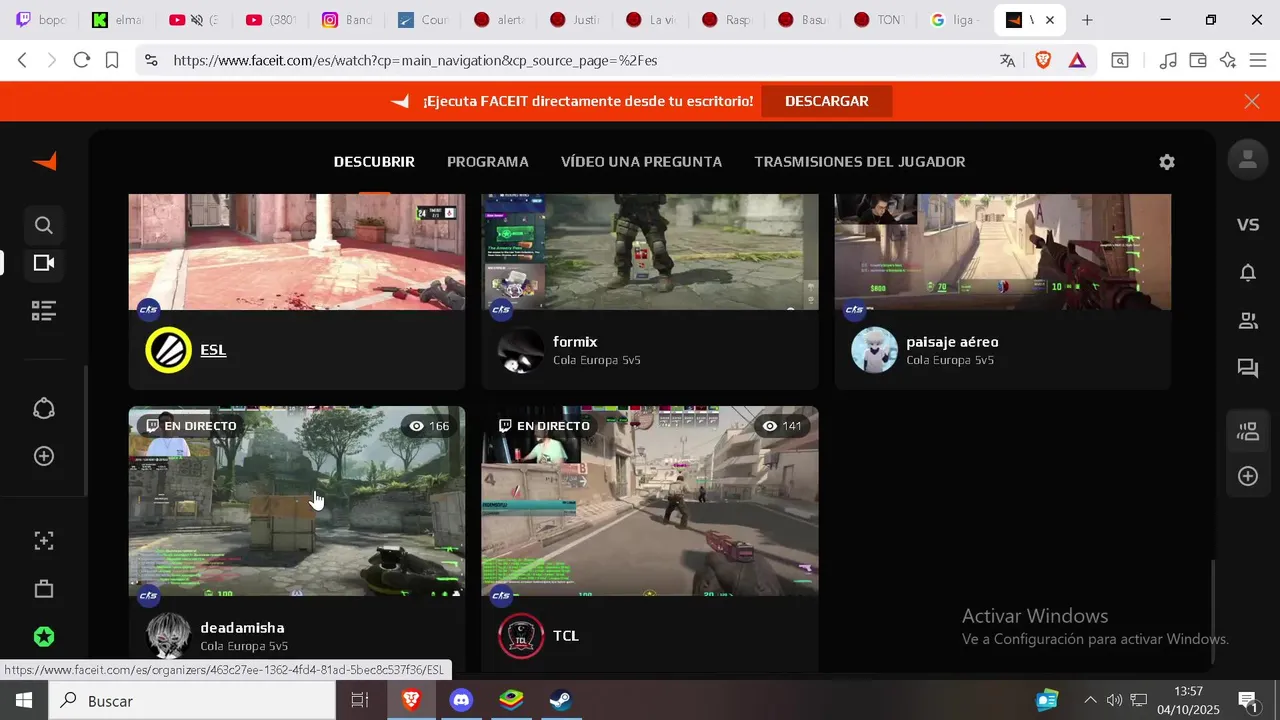The height and width of the screenshot is (720, 1280).
Task: Dismiss the orange download banner
Action: (x=1251, y=101)
